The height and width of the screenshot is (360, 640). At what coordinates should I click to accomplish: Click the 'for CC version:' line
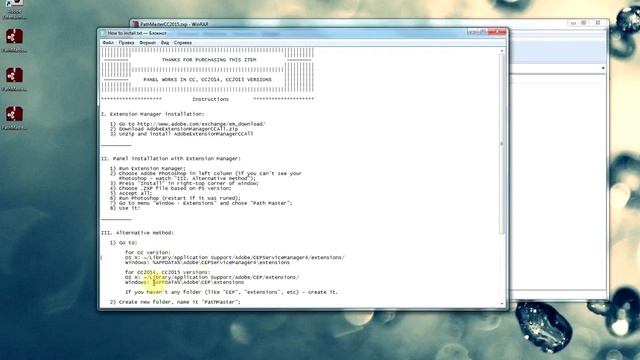[x=148, y=252]
